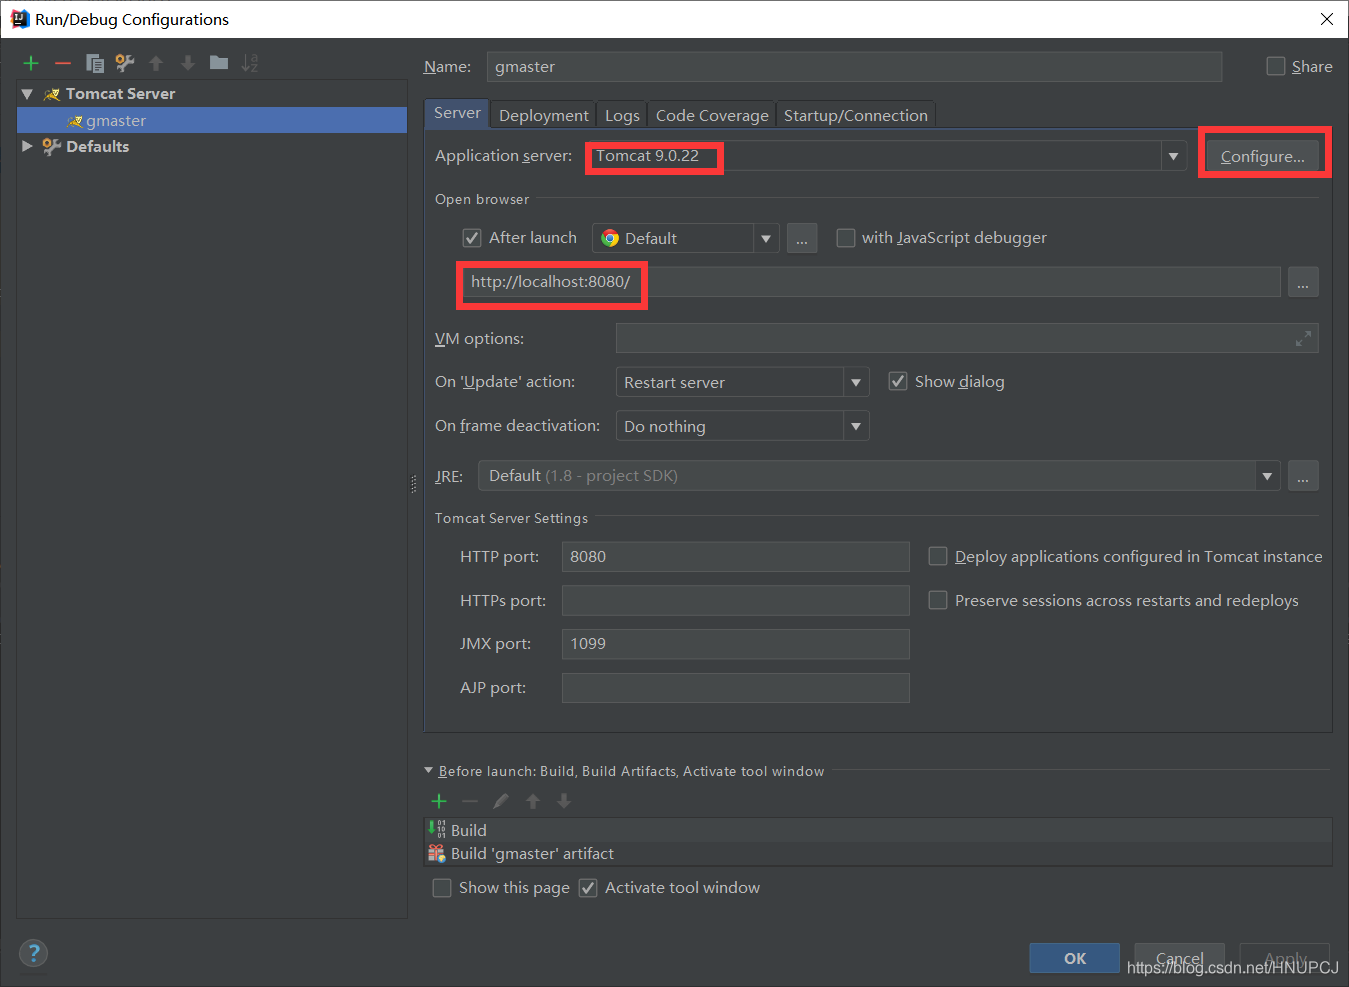Close the Run/Debug Configurations dialog

[x=1326, y=19]
